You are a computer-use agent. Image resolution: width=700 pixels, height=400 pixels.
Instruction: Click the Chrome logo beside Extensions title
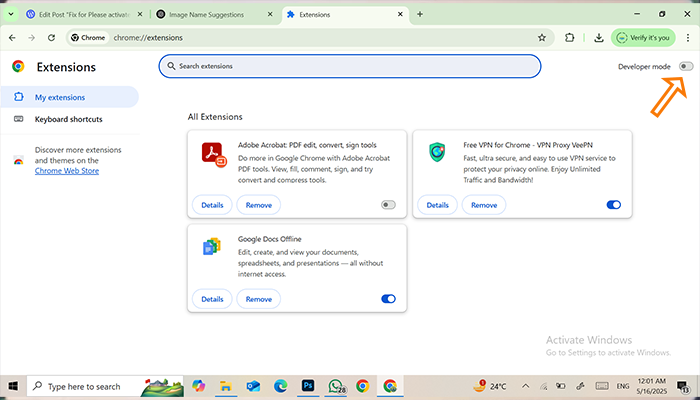(18, 67)
